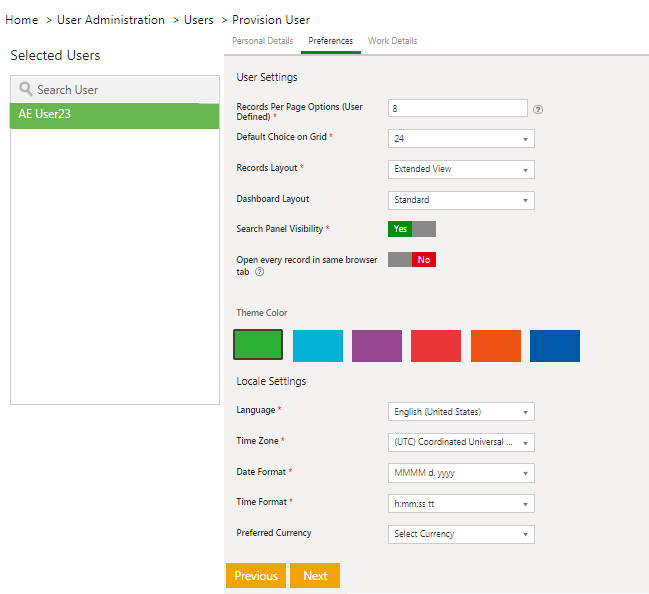The height and width of the screenshot is (594, 649).
Task: Expand the Language dropdown
Action: [x=461, y=411]
